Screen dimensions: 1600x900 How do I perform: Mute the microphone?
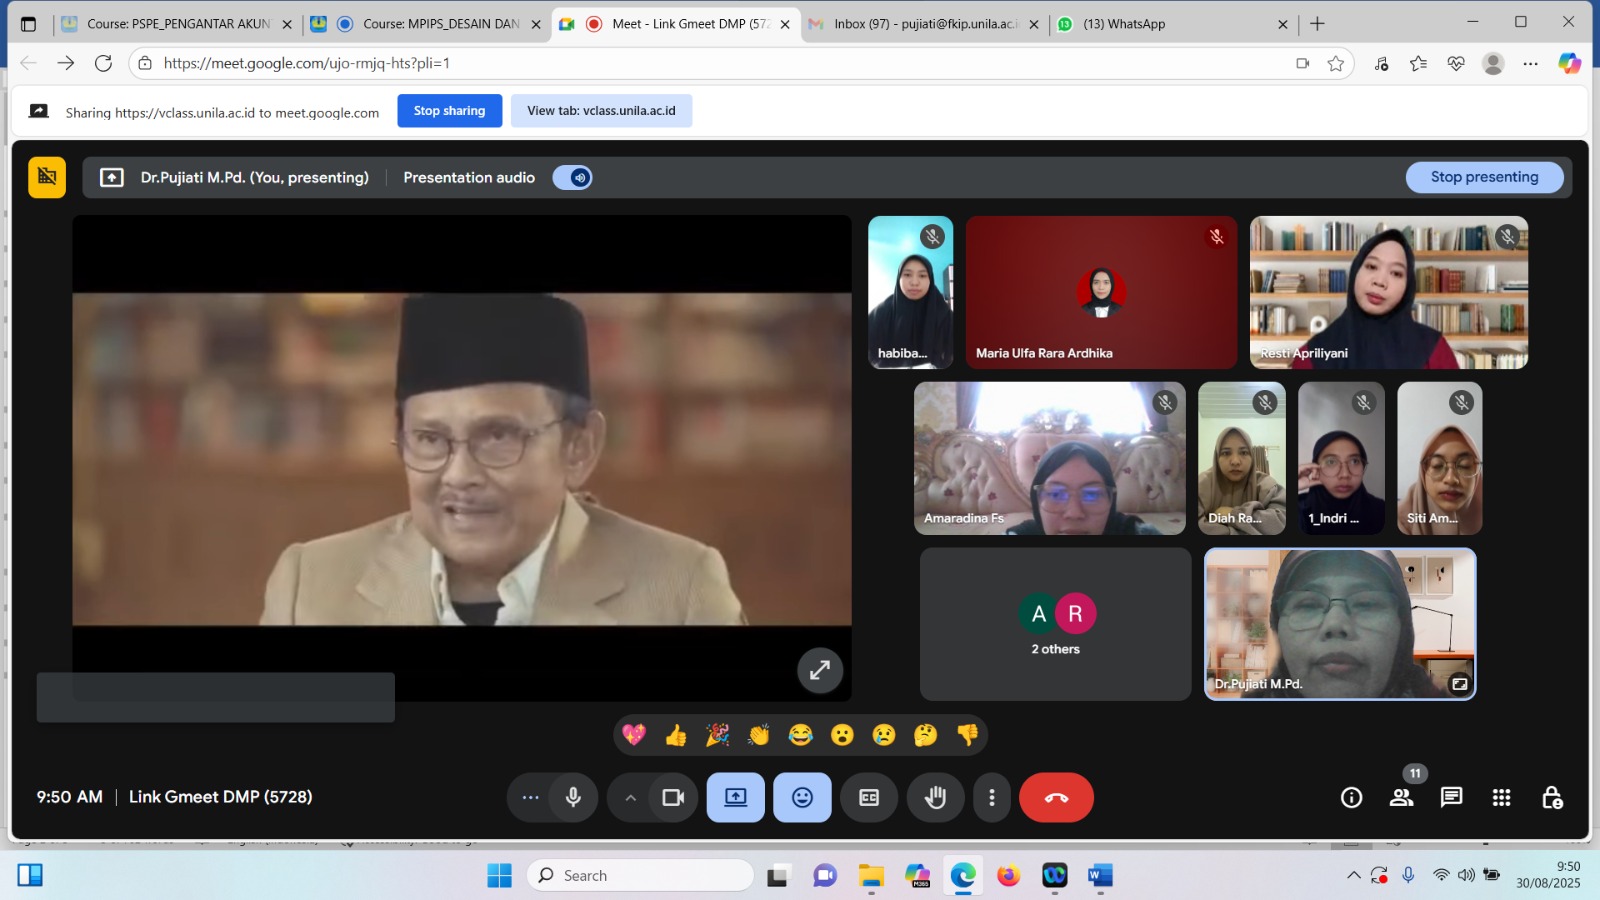point(573,797)
